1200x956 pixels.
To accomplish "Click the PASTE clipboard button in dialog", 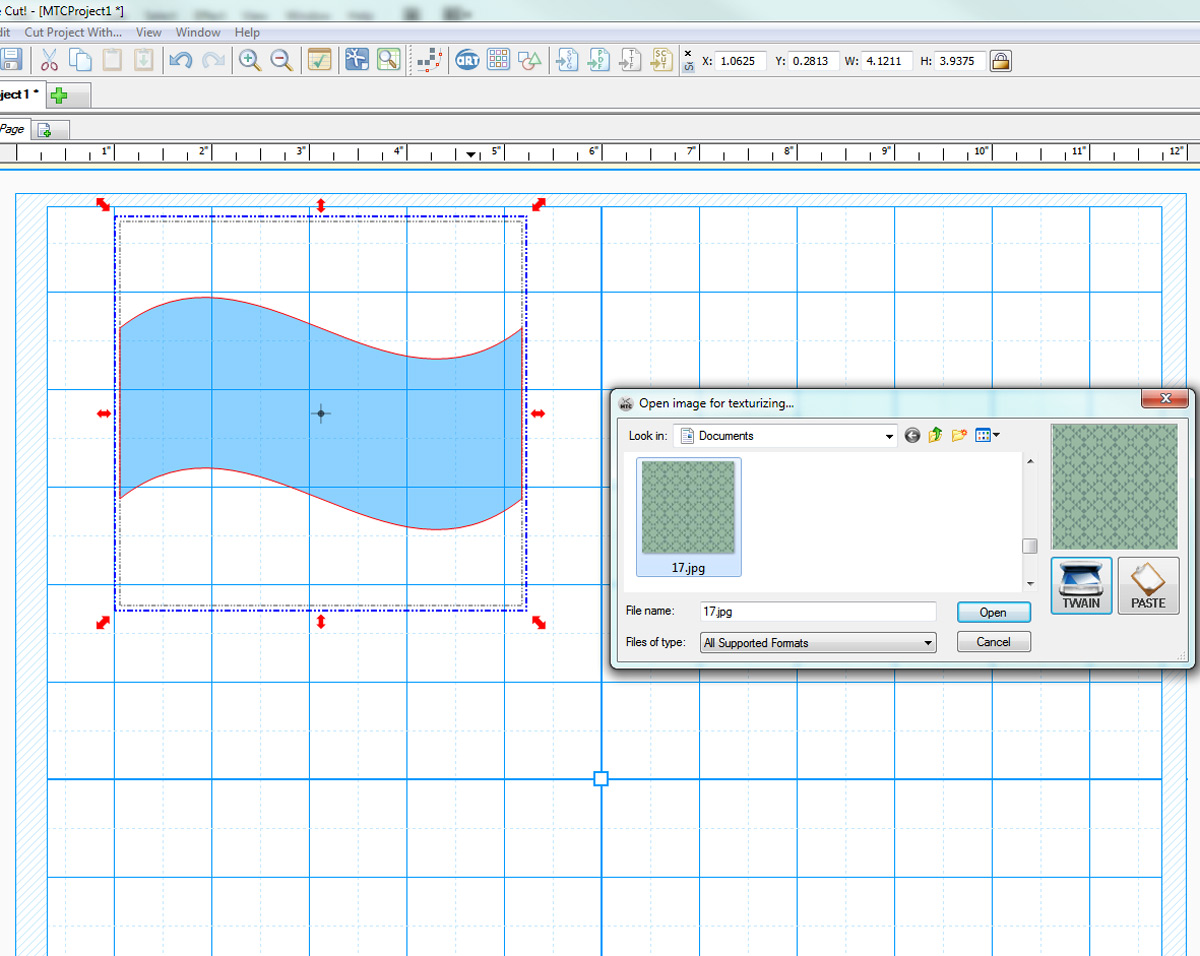I will [x=1148, y=586].
